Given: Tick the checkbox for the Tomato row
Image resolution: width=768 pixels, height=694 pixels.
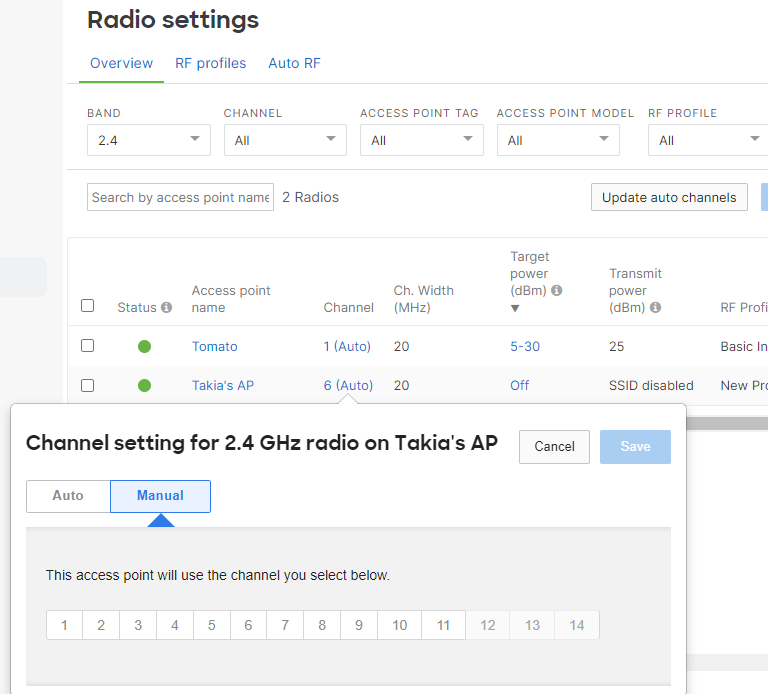Looking at the screenshot, I should click(88, 346).
